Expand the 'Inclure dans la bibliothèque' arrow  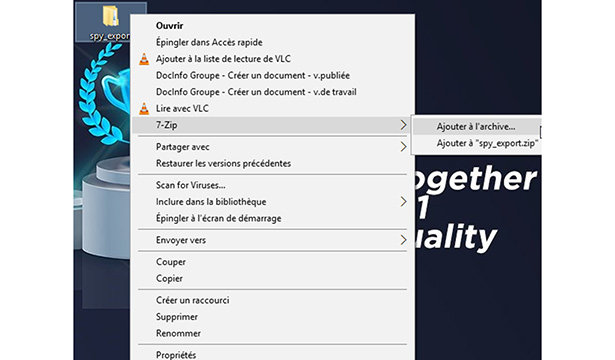tap(403, 202)
